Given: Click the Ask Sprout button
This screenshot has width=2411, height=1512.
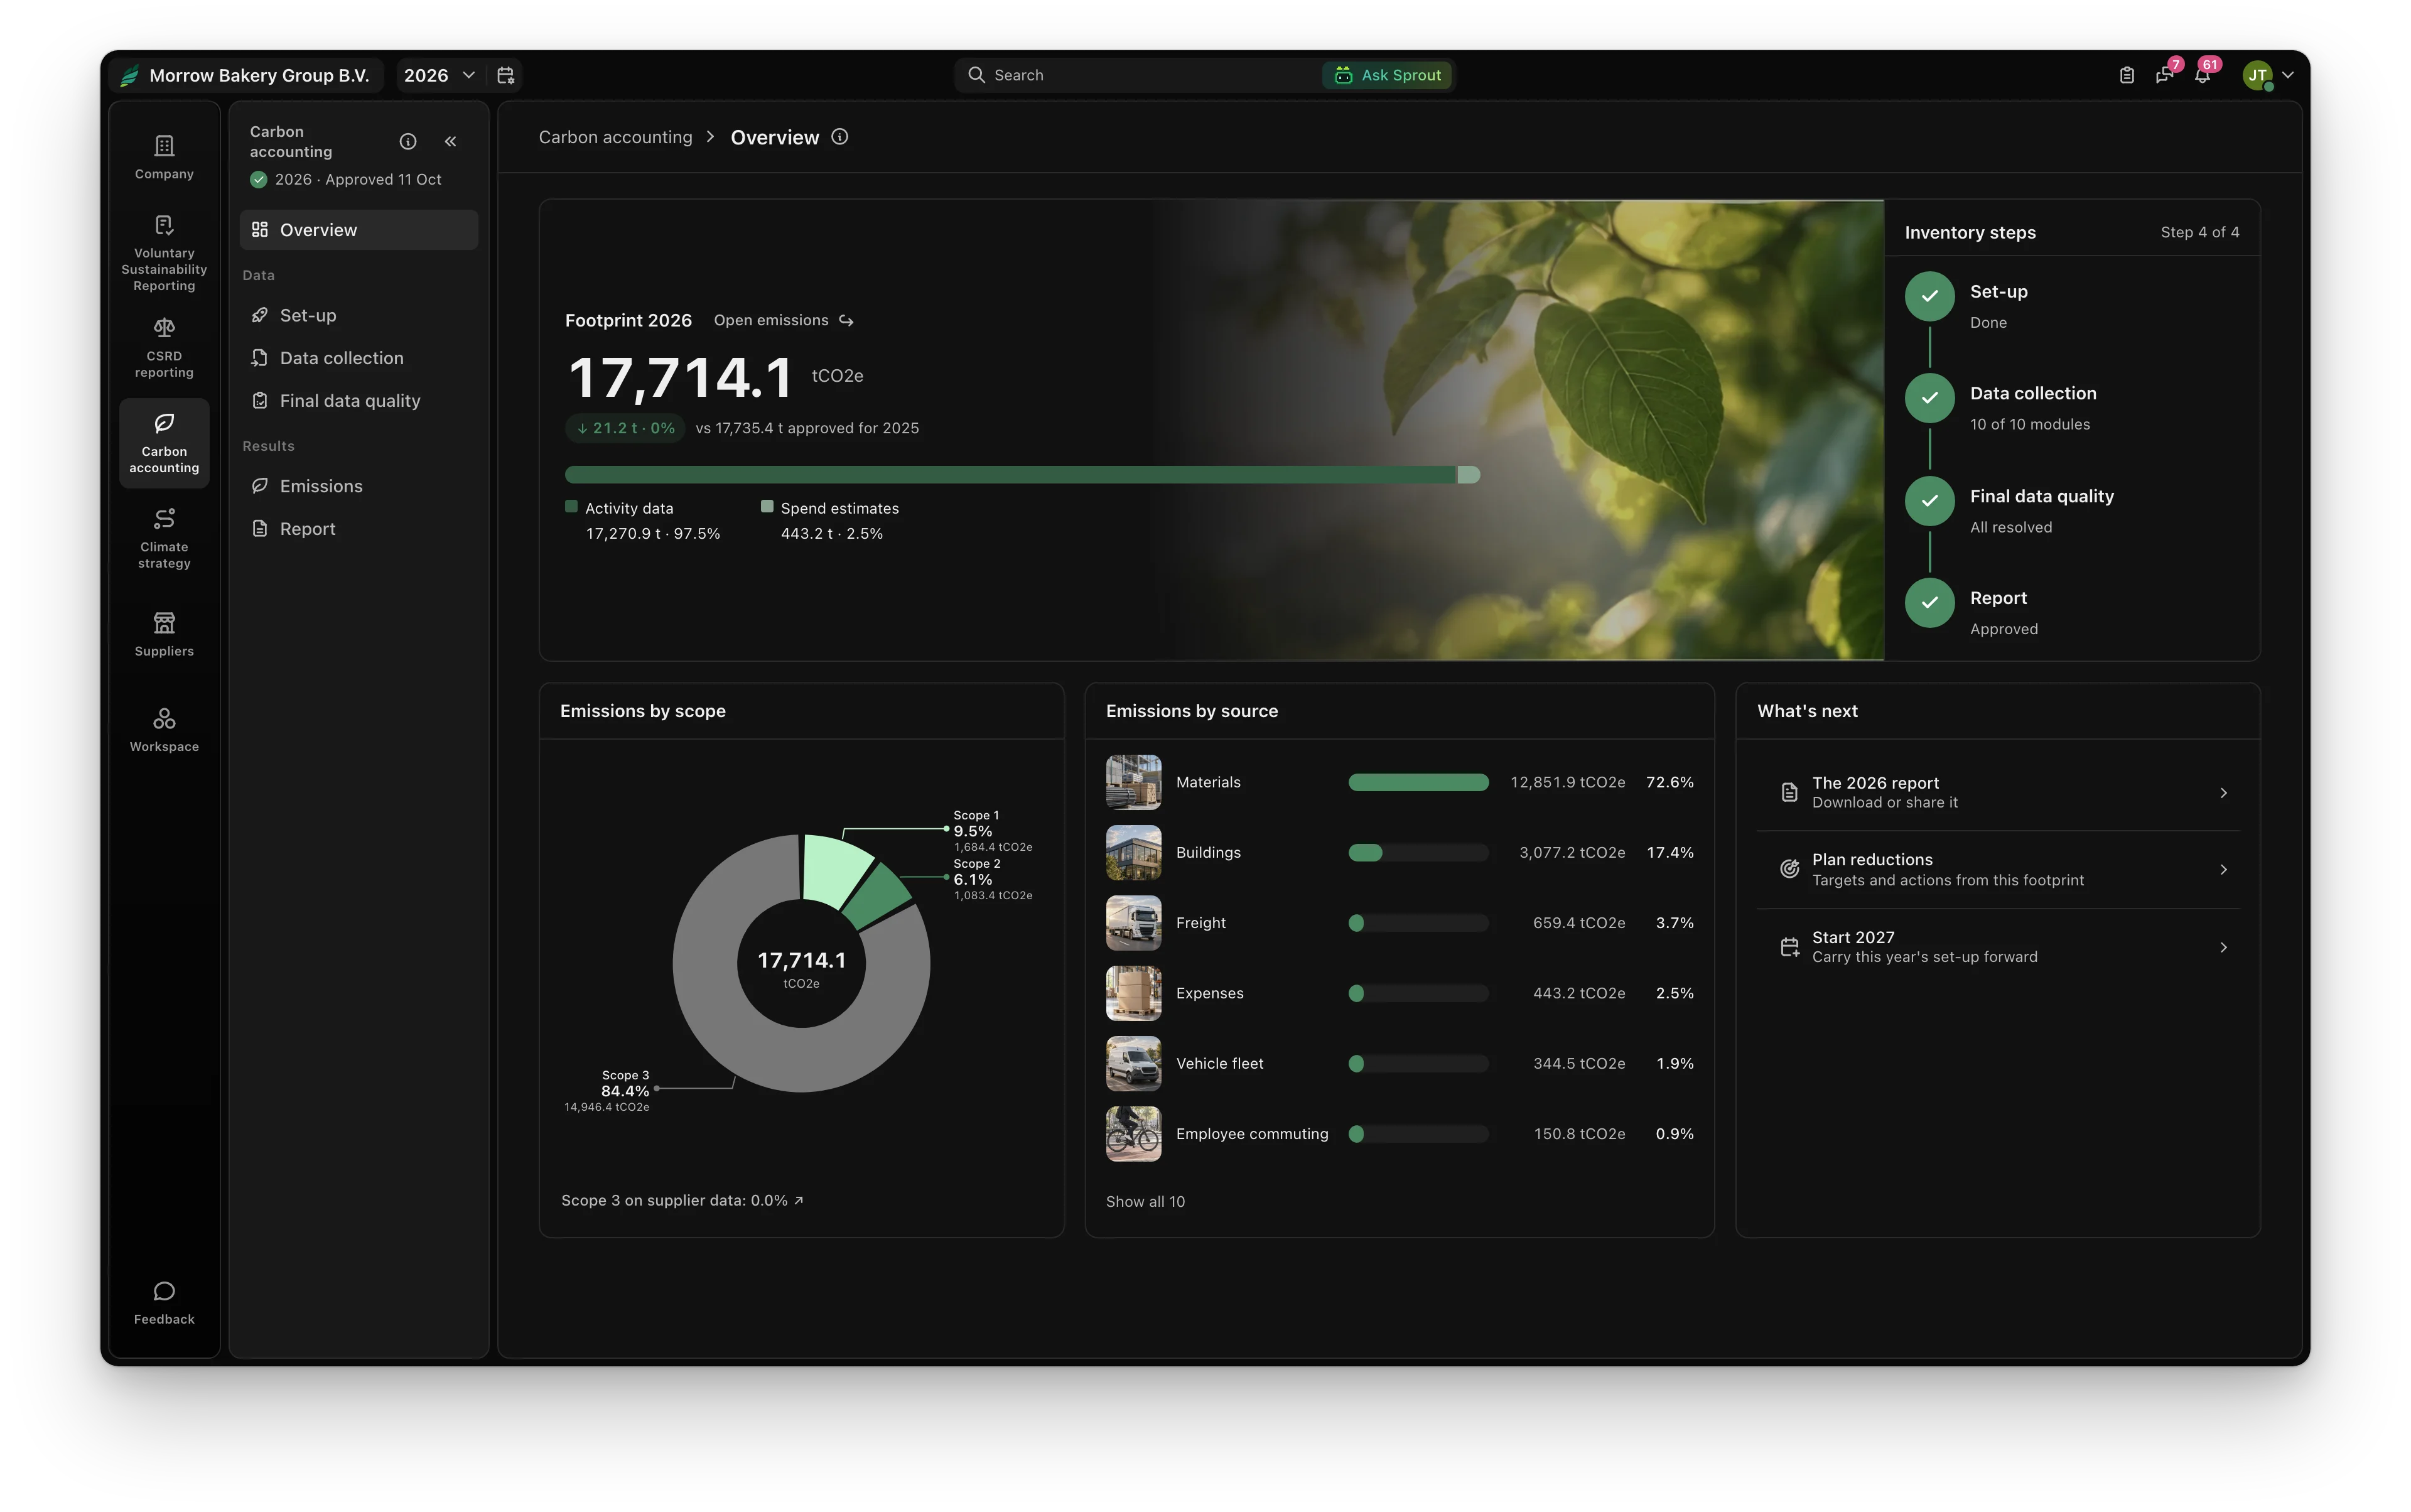Looking at the screenshot, I should coord(1387,75).
